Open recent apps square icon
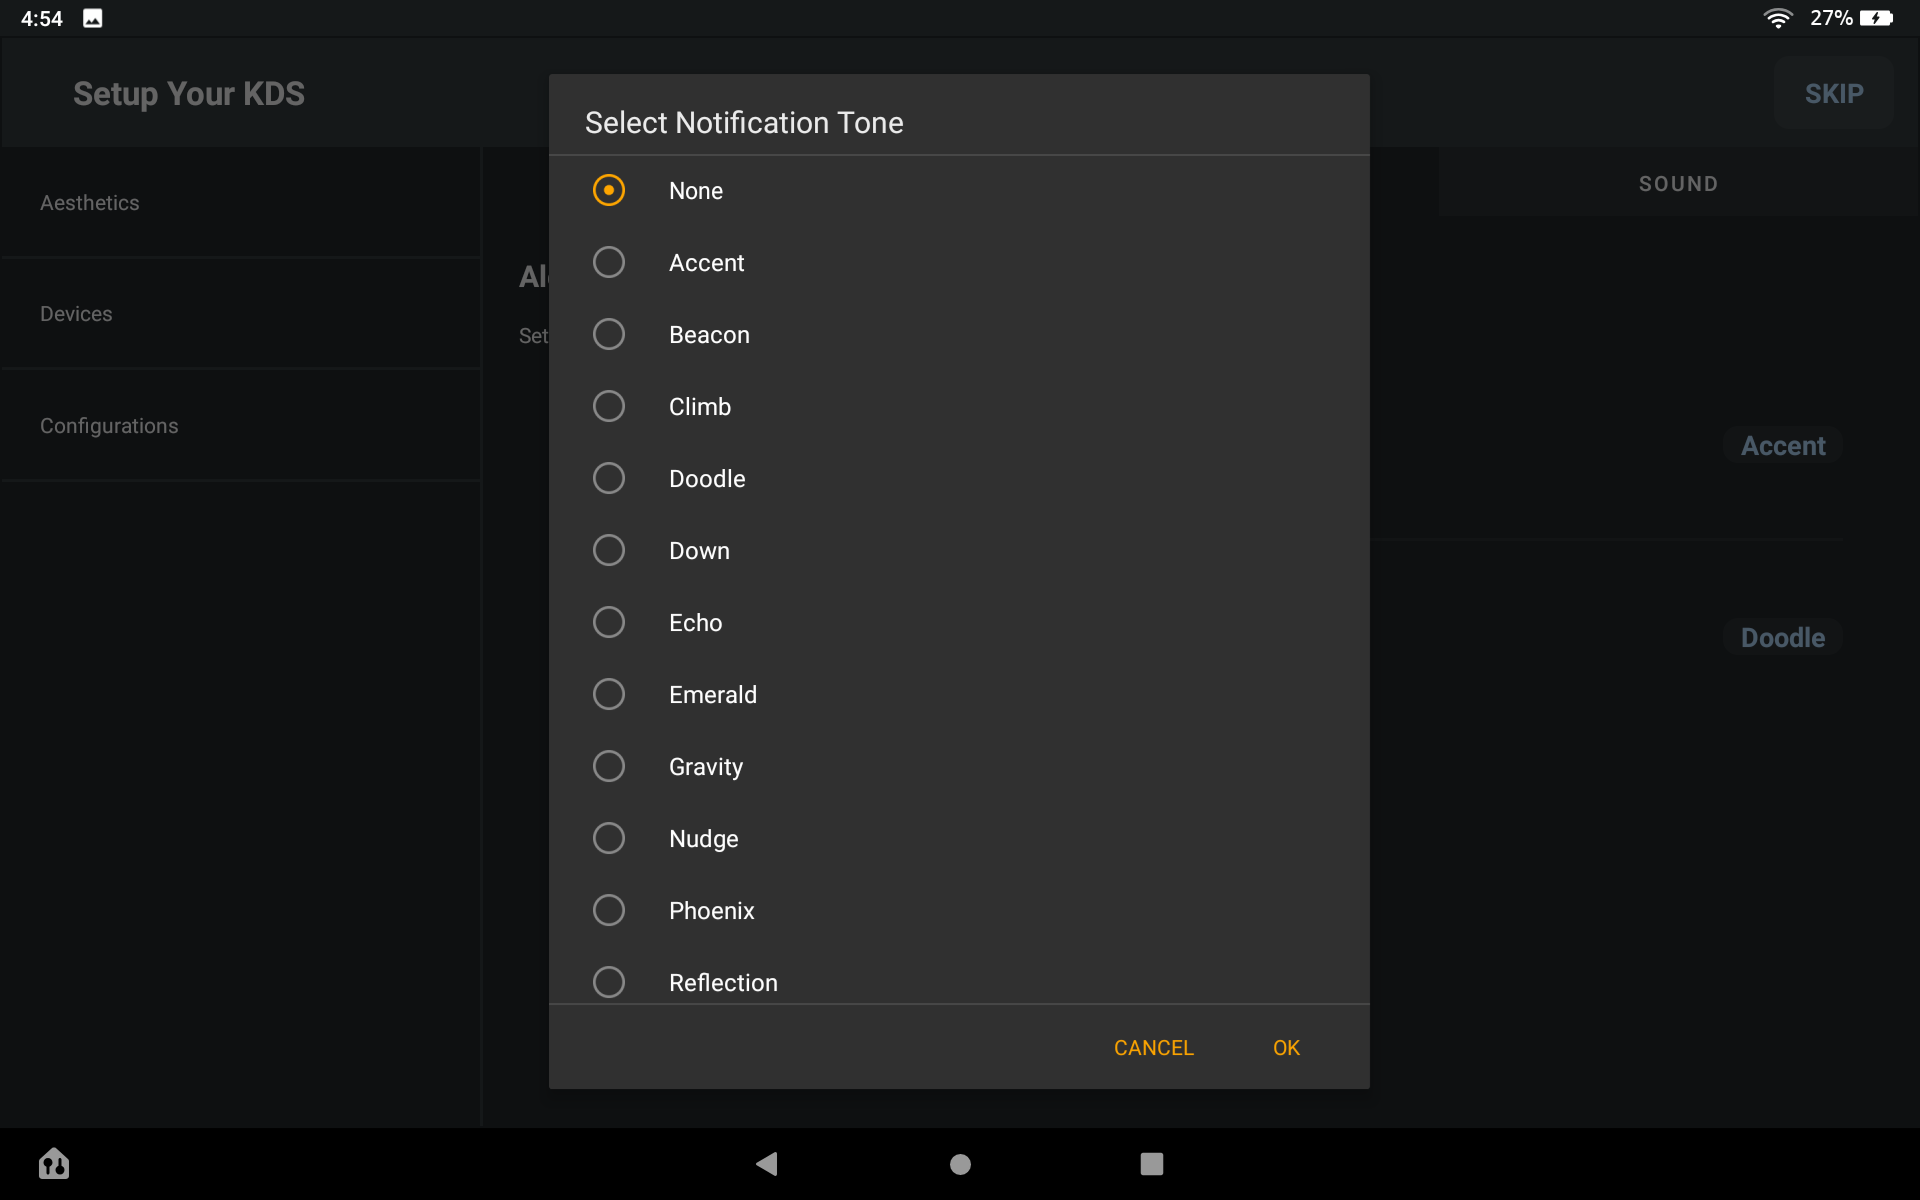Screen dimensions: 1920x1200 pos(1151,1163)
